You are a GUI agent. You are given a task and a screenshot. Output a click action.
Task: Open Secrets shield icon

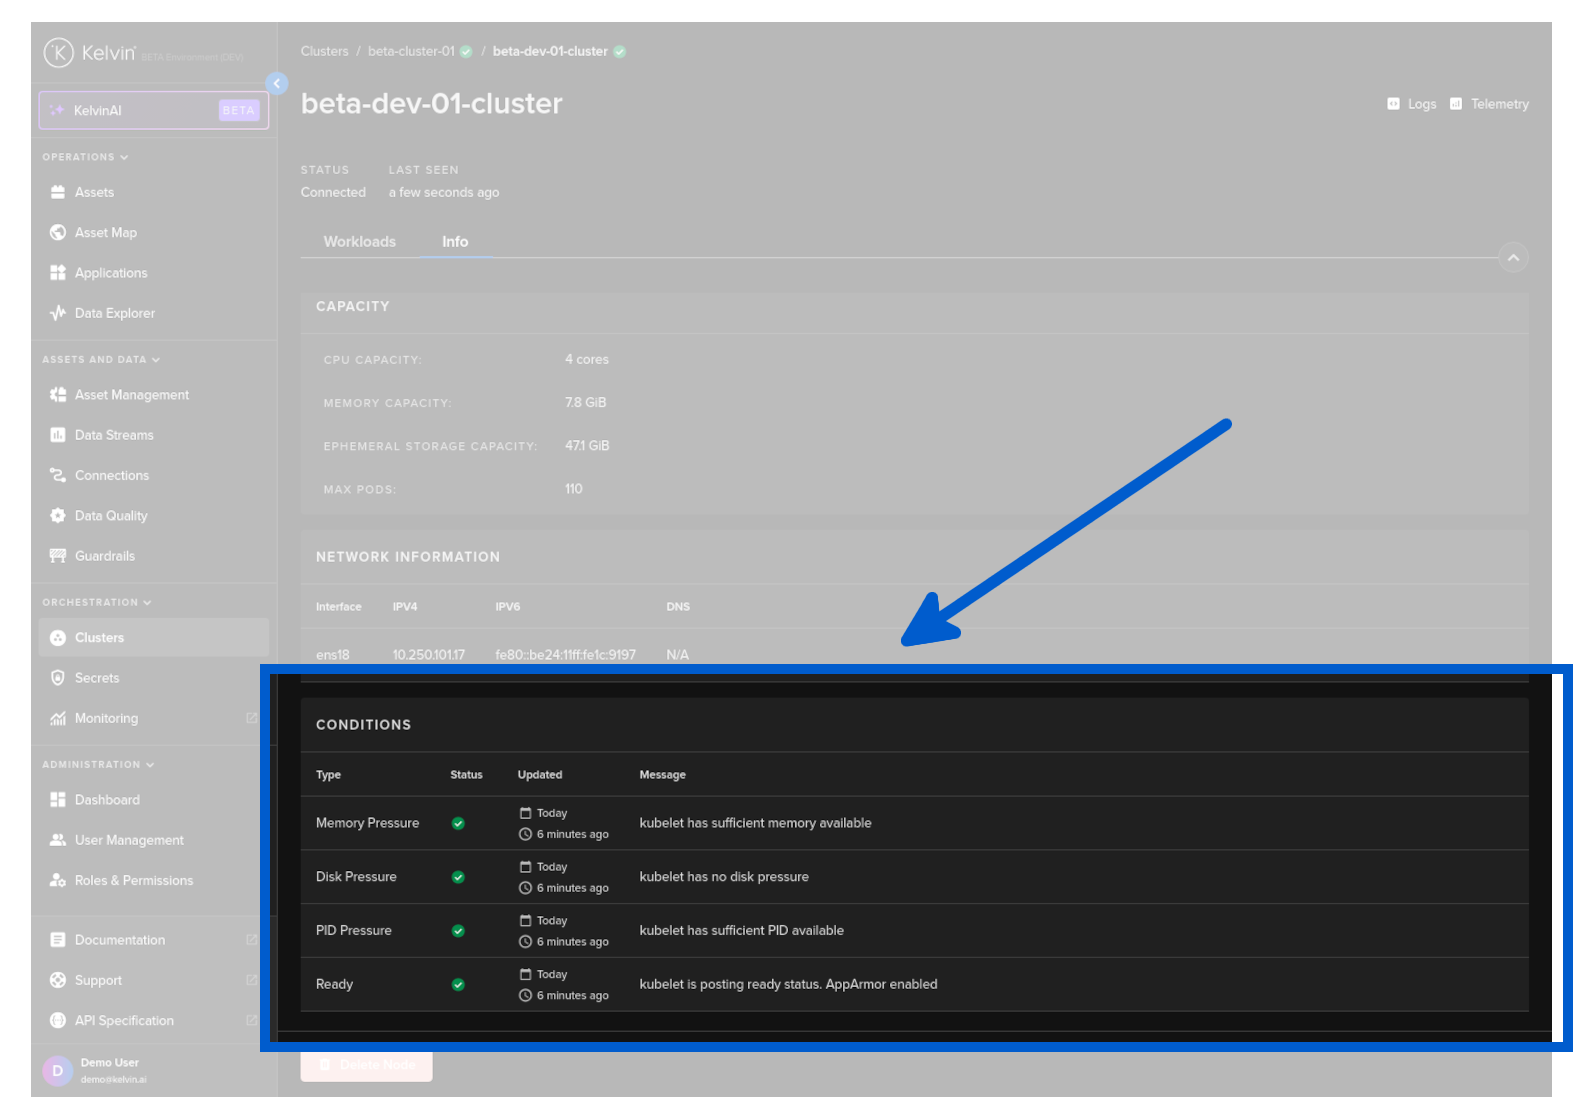(58, 678)
